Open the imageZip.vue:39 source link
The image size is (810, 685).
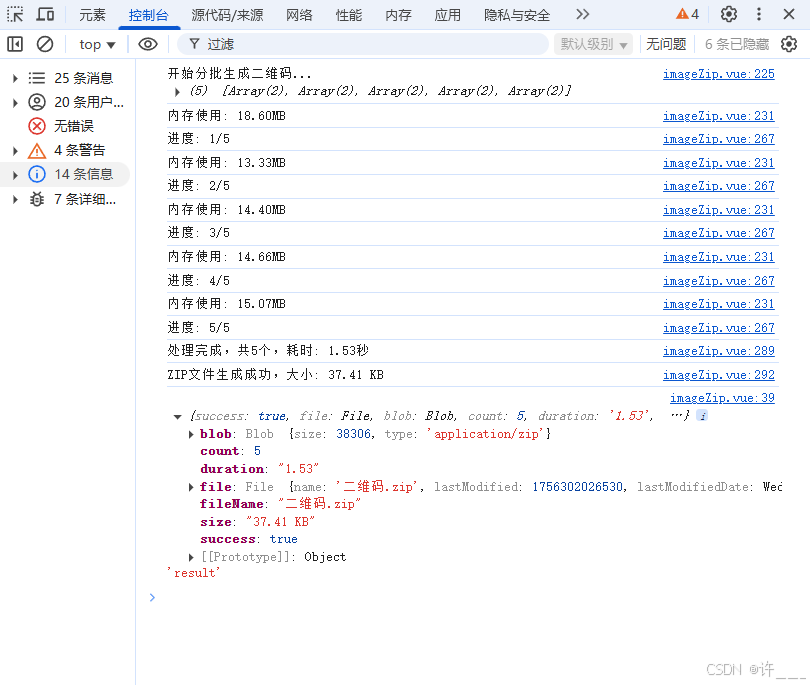click(x=722, y=398)
